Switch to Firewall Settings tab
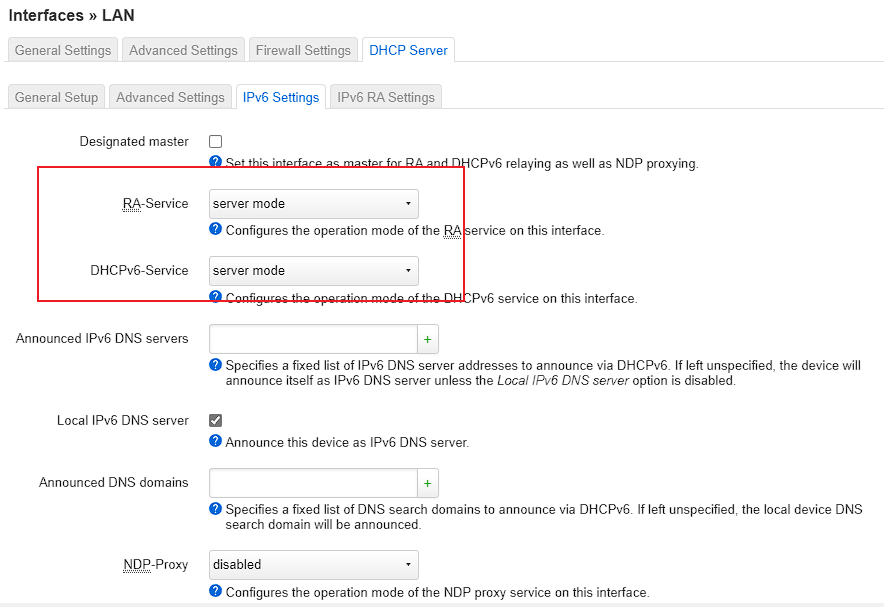The image size is (884, 607). point(303,50)
